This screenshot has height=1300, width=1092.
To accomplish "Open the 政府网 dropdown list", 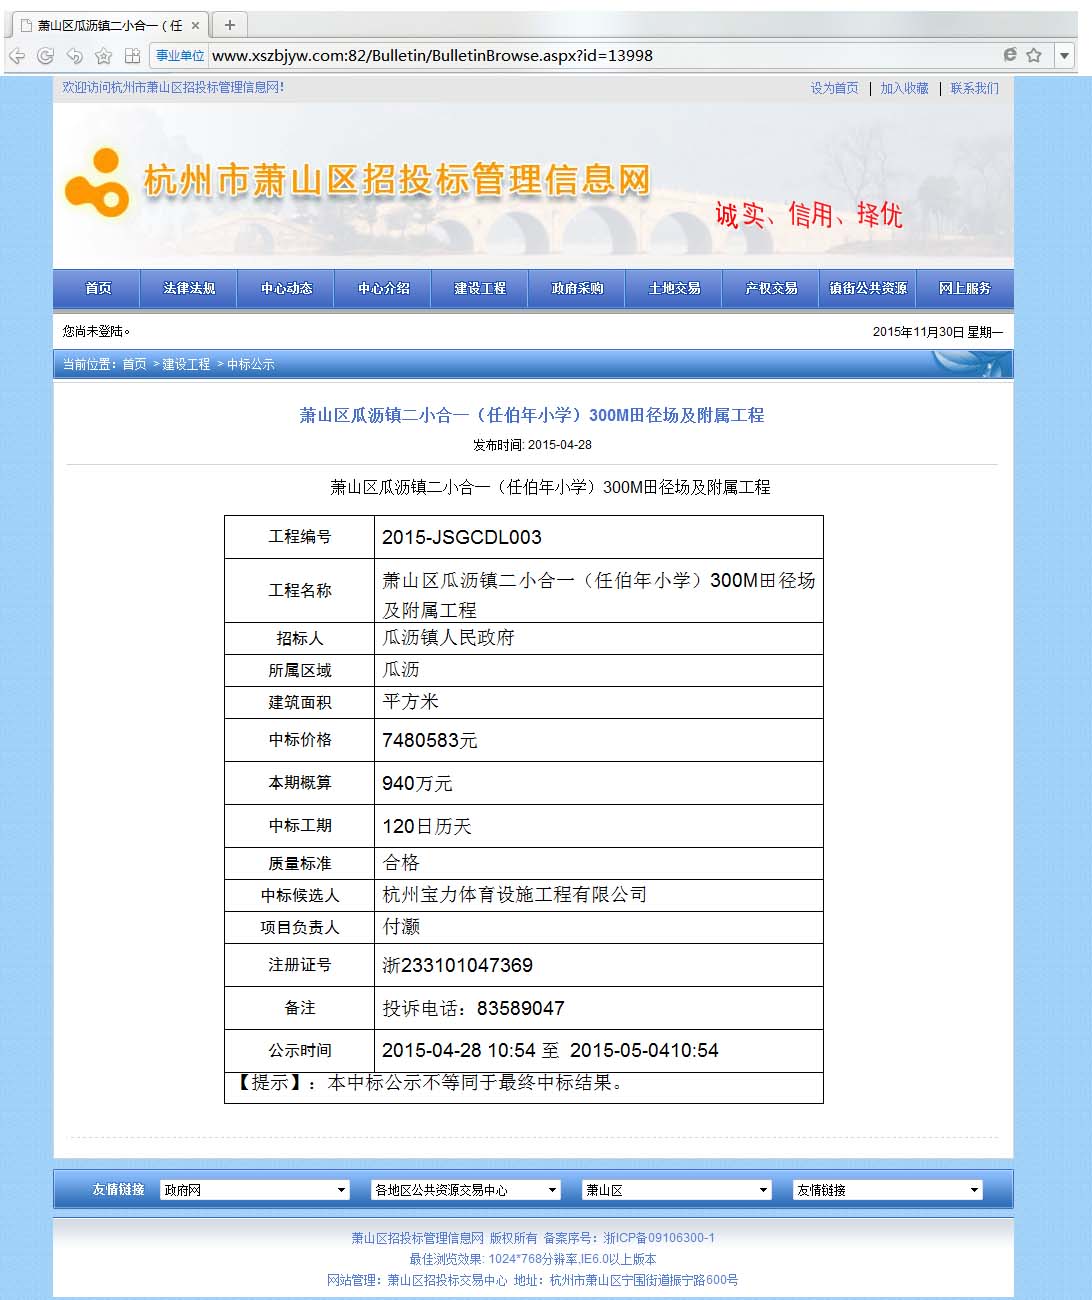I will [255, 1190].
